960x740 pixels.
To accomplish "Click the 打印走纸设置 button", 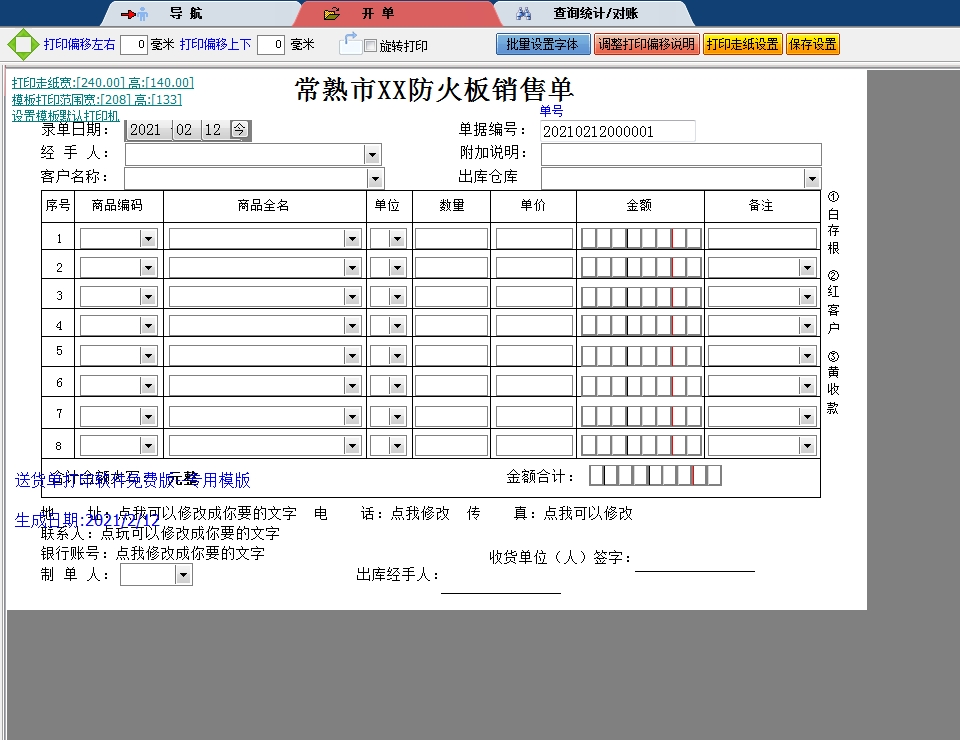I will tap(742, 44).
